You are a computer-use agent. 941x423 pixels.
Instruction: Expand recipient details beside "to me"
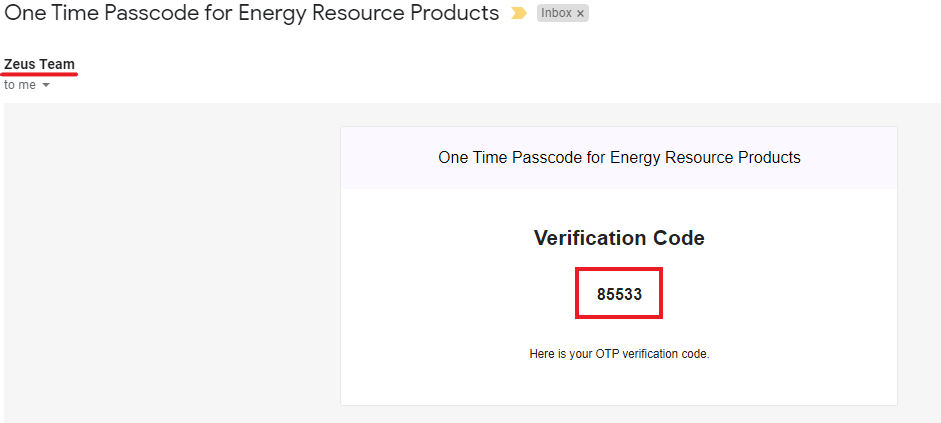(x=46, y=86)
